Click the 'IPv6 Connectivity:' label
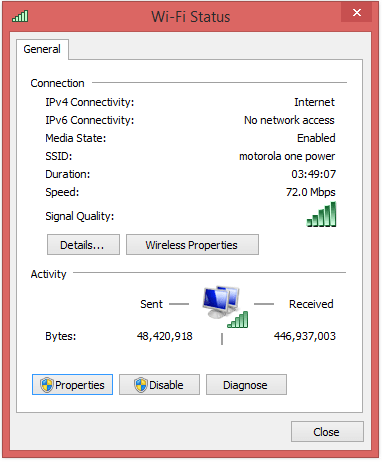The height and width of the screenshot is (462, 382). tap(90, 120)
